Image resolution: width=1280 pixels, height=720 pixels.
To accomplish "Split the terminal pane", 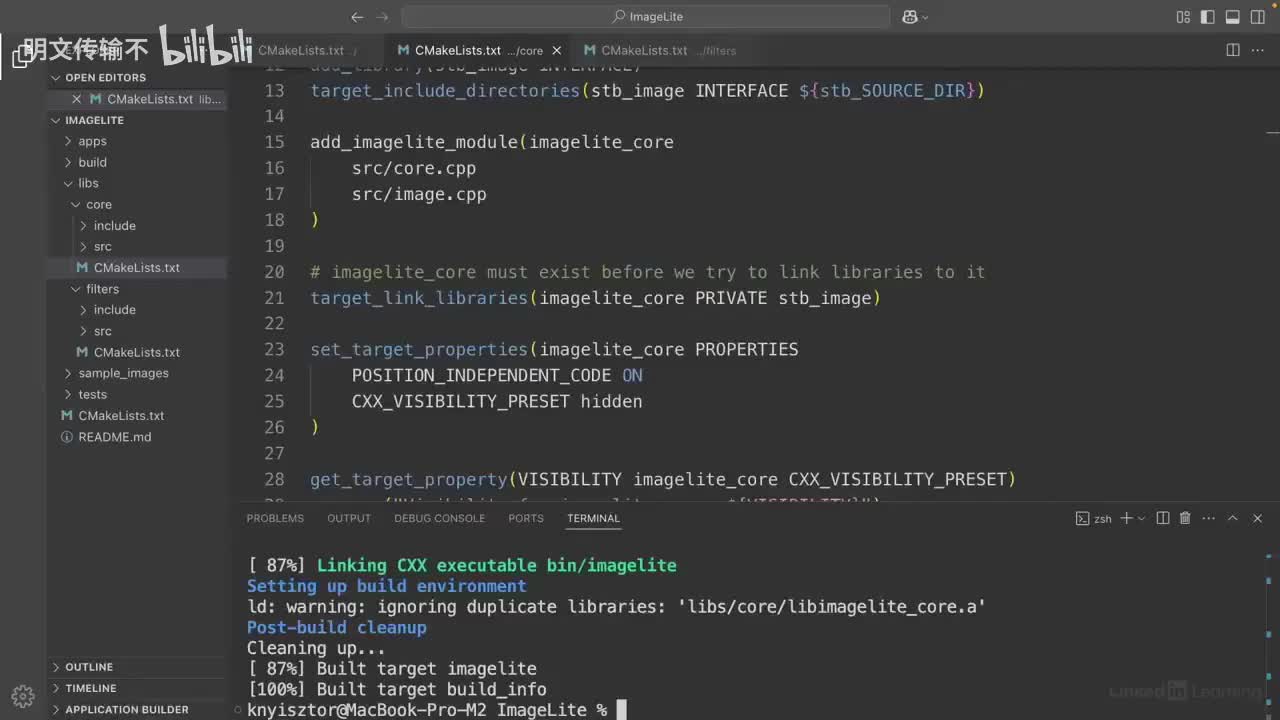I will (x=1162, y=518).
